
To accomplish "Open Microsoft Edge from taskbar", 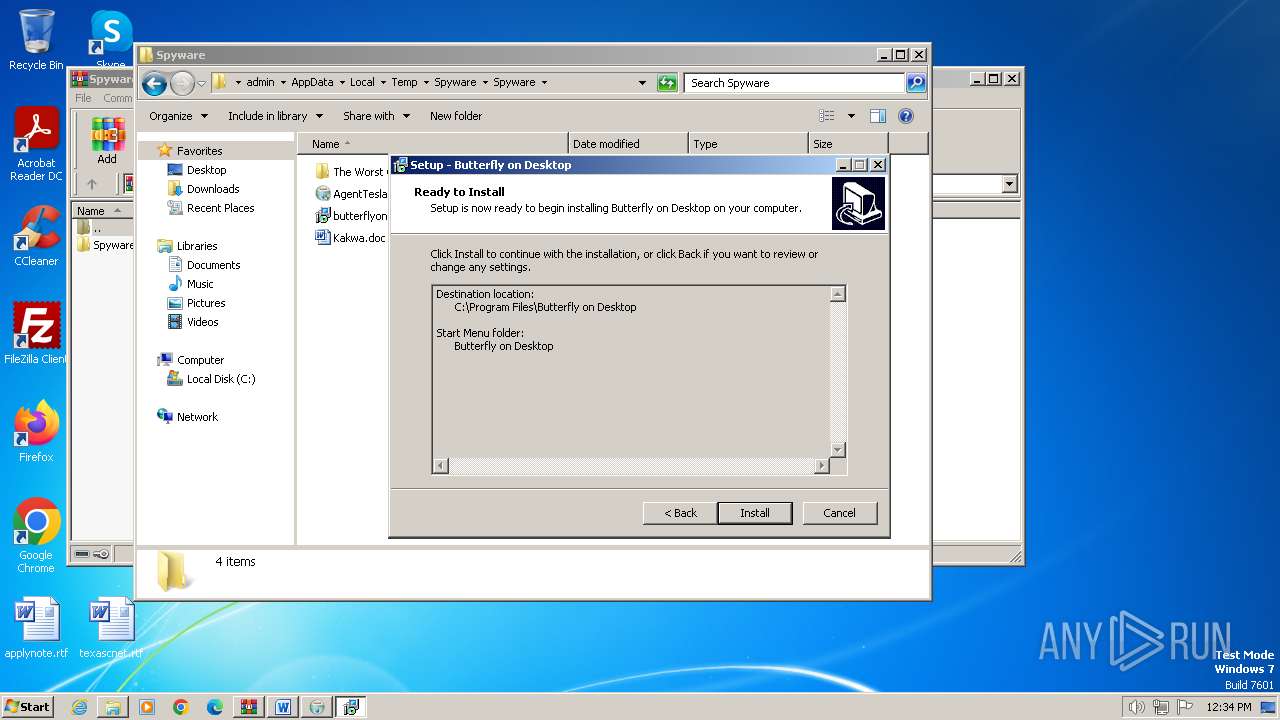I will click(215, 707).
